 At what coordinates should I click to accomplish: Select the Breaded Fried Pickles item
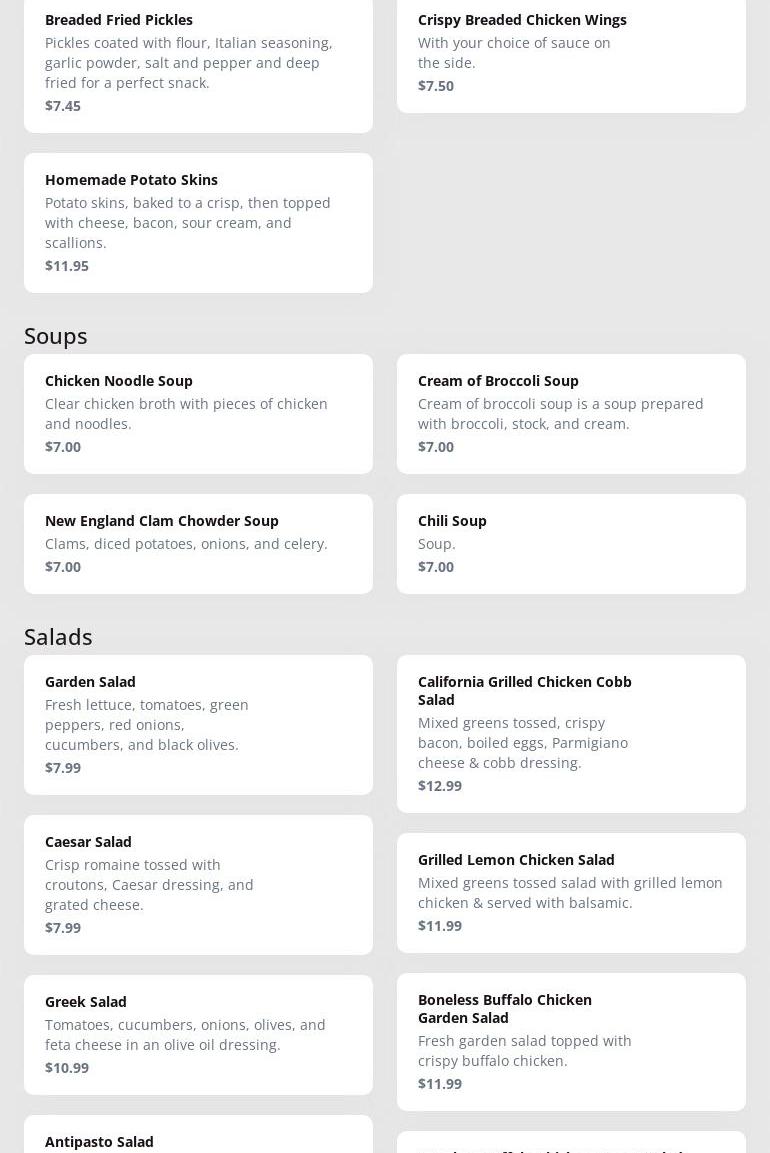click(198, 62)
